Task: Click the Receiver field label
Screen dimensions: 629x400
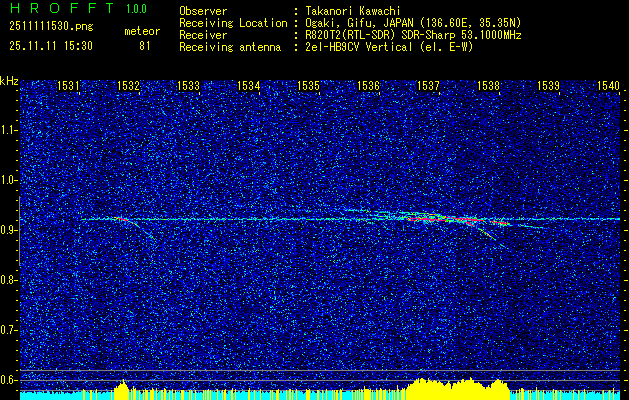Action: tap(203, 35)
